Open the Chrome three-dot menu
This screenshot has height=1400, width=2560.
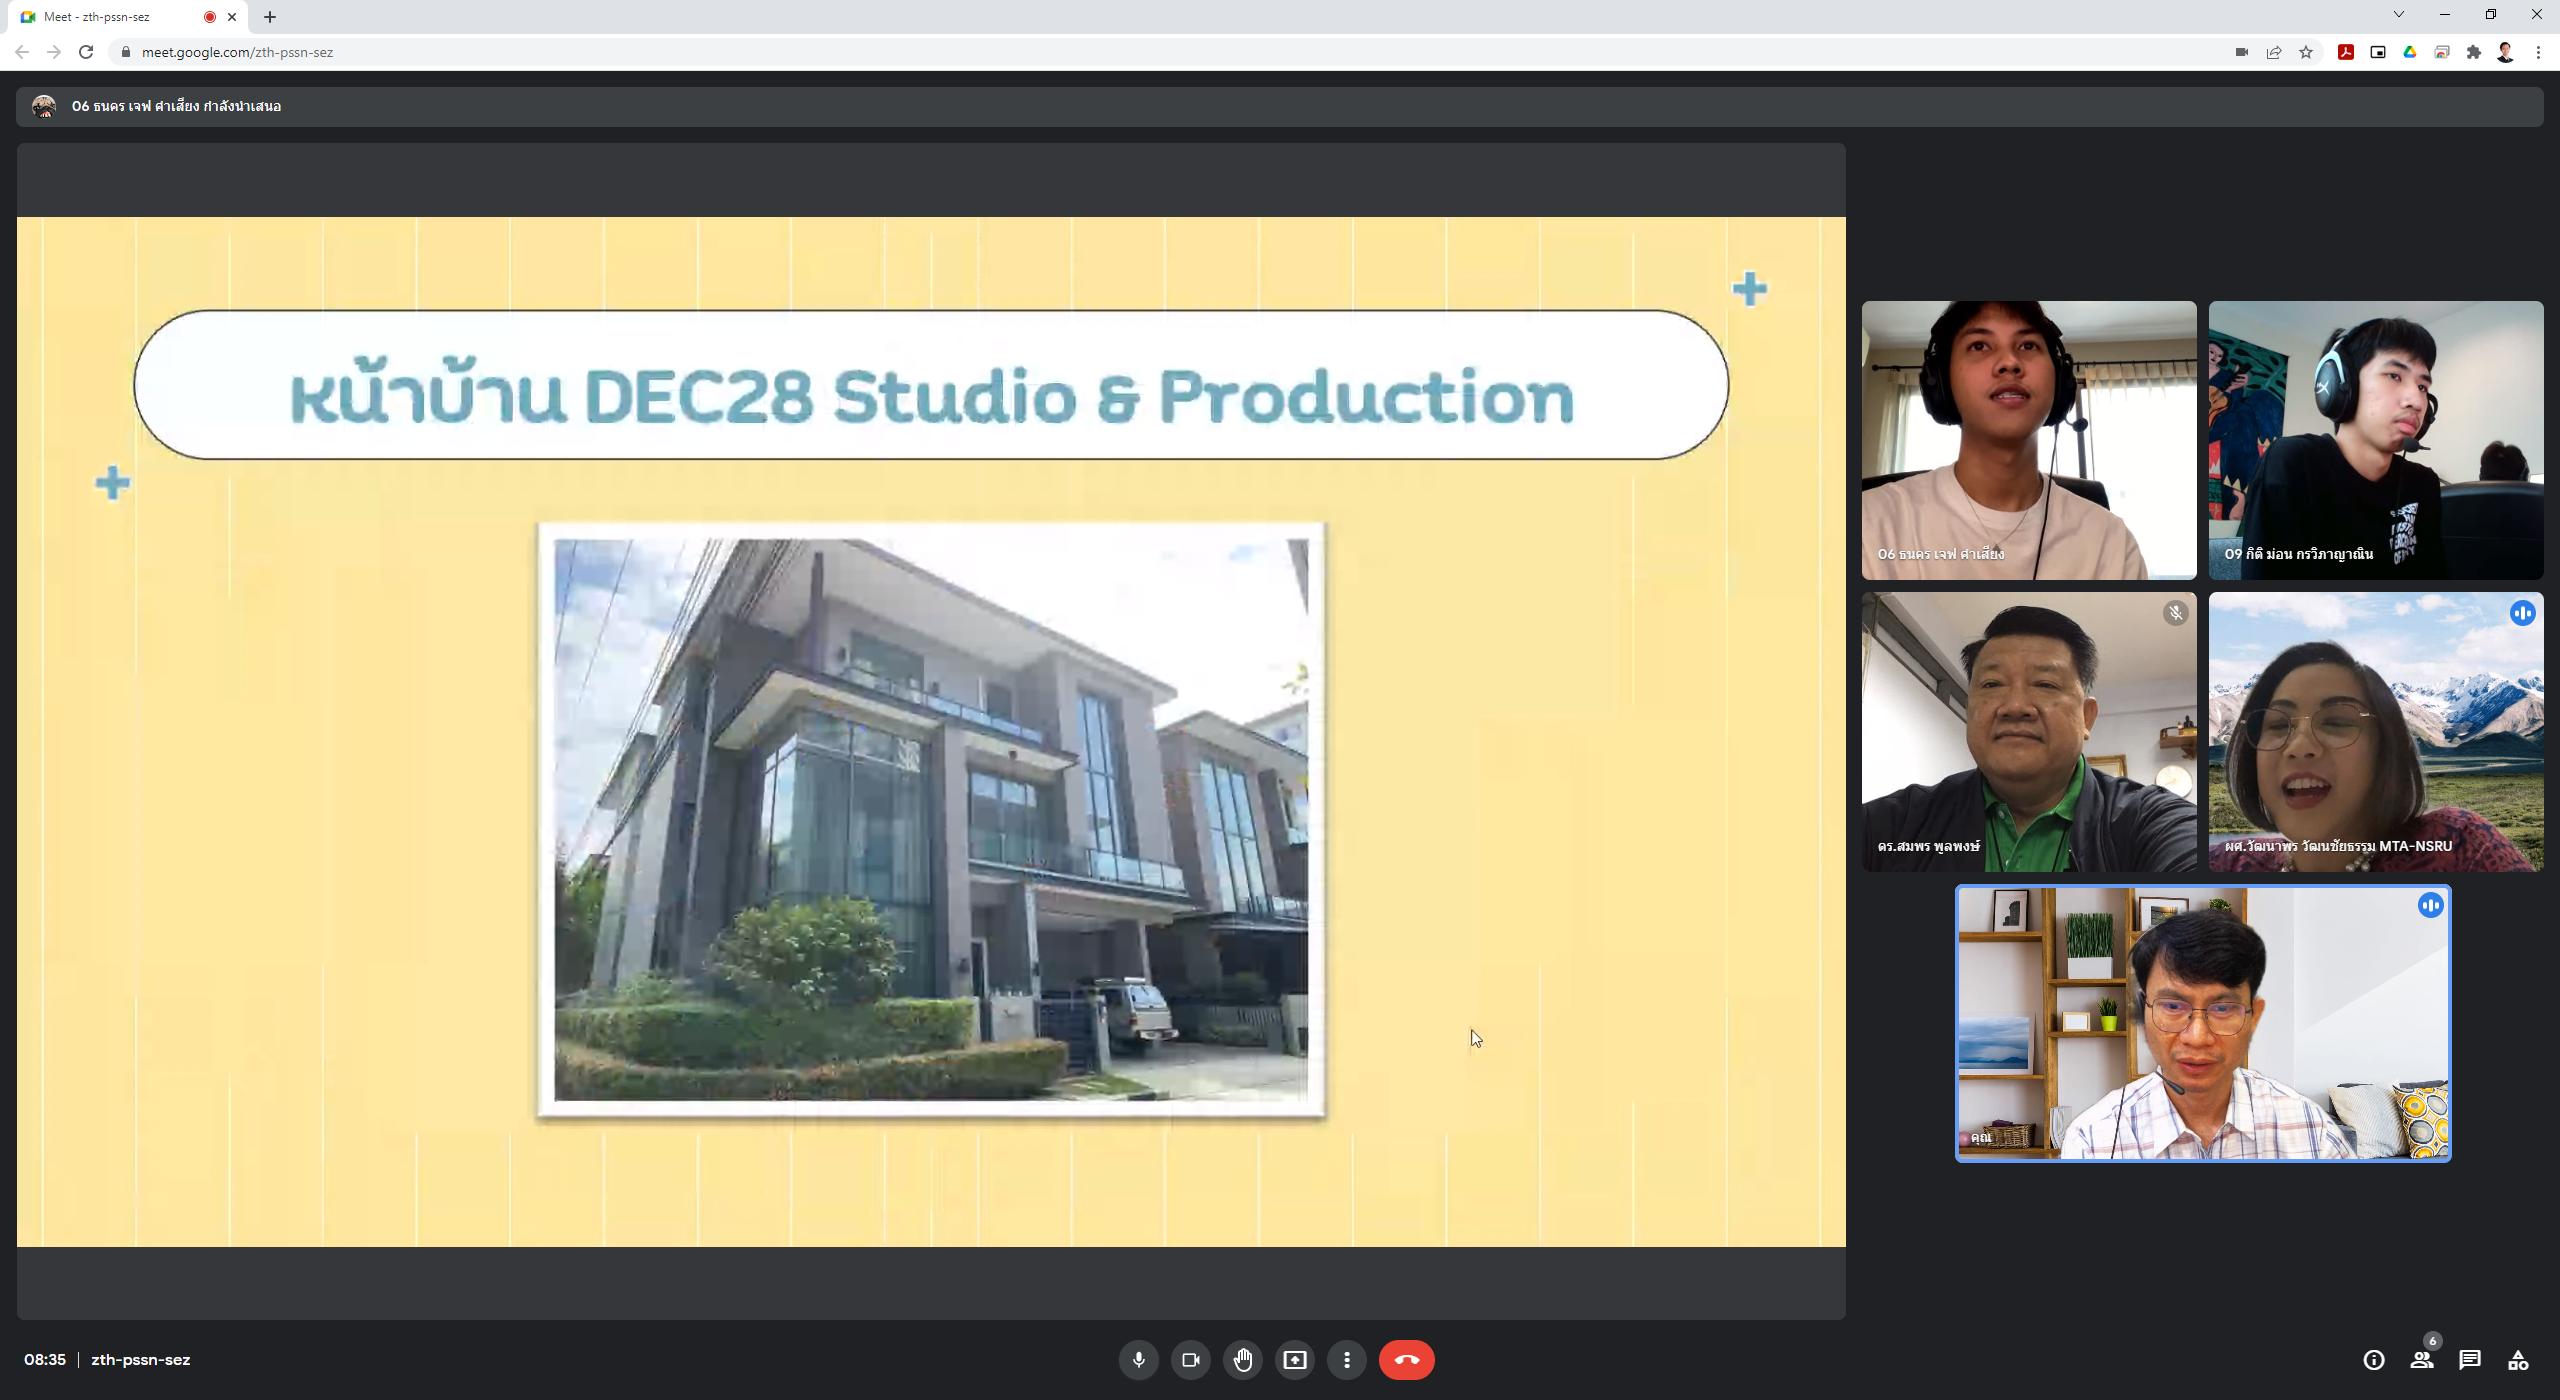[x=2538, y=52]
